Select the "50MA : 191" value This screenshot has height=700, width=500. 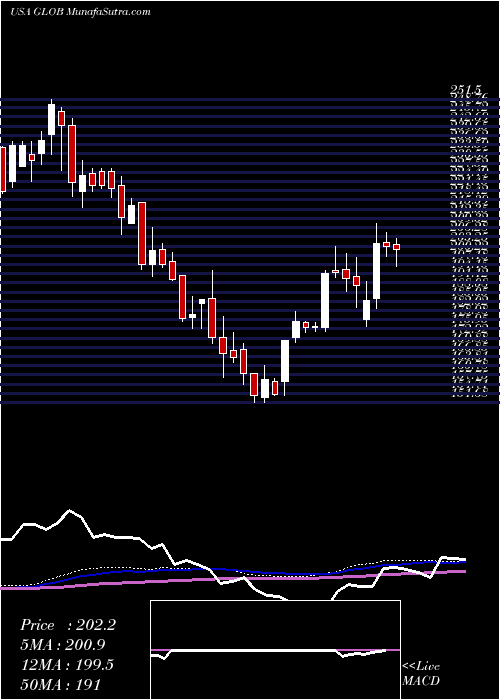tap(60, 684)
